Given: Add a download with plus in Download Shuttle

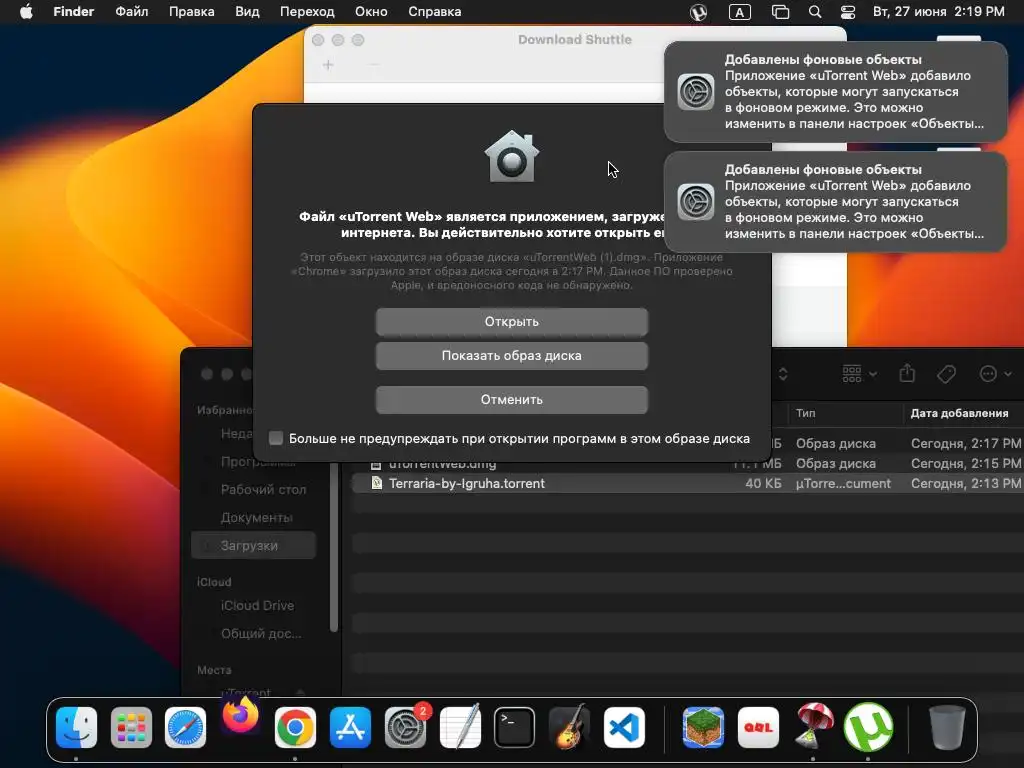Looking at the screenshot, I should 328,65.
